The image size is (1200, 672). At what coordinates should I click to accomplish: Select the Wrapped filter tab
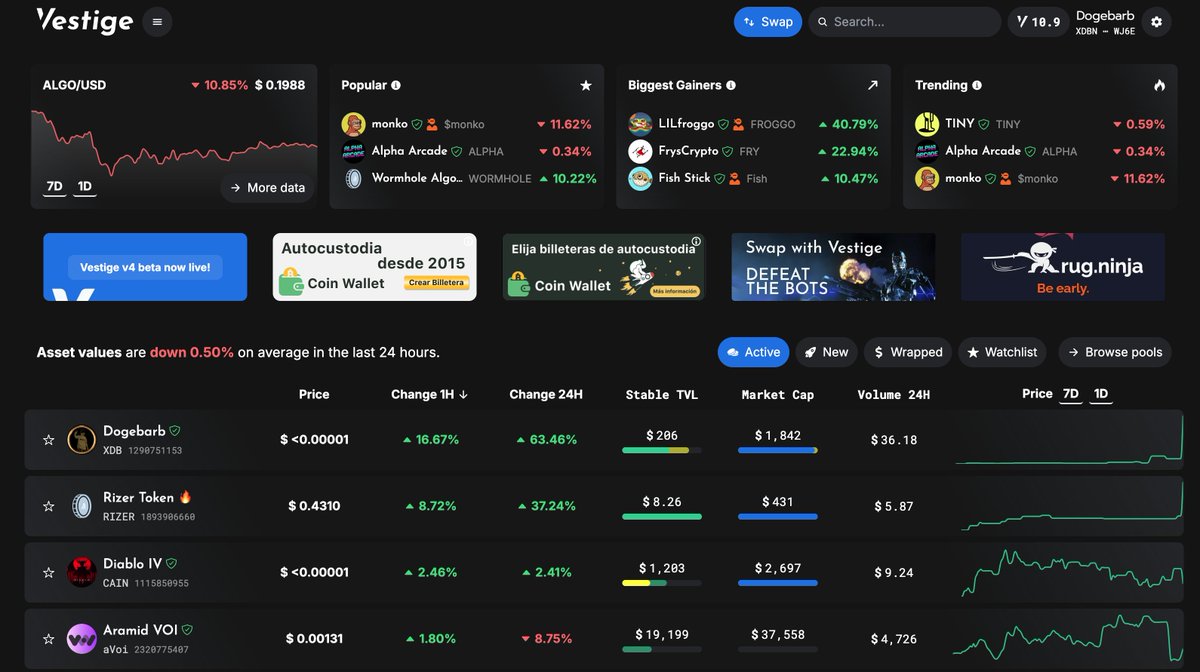pyautogui.click(x=908, y=352)
